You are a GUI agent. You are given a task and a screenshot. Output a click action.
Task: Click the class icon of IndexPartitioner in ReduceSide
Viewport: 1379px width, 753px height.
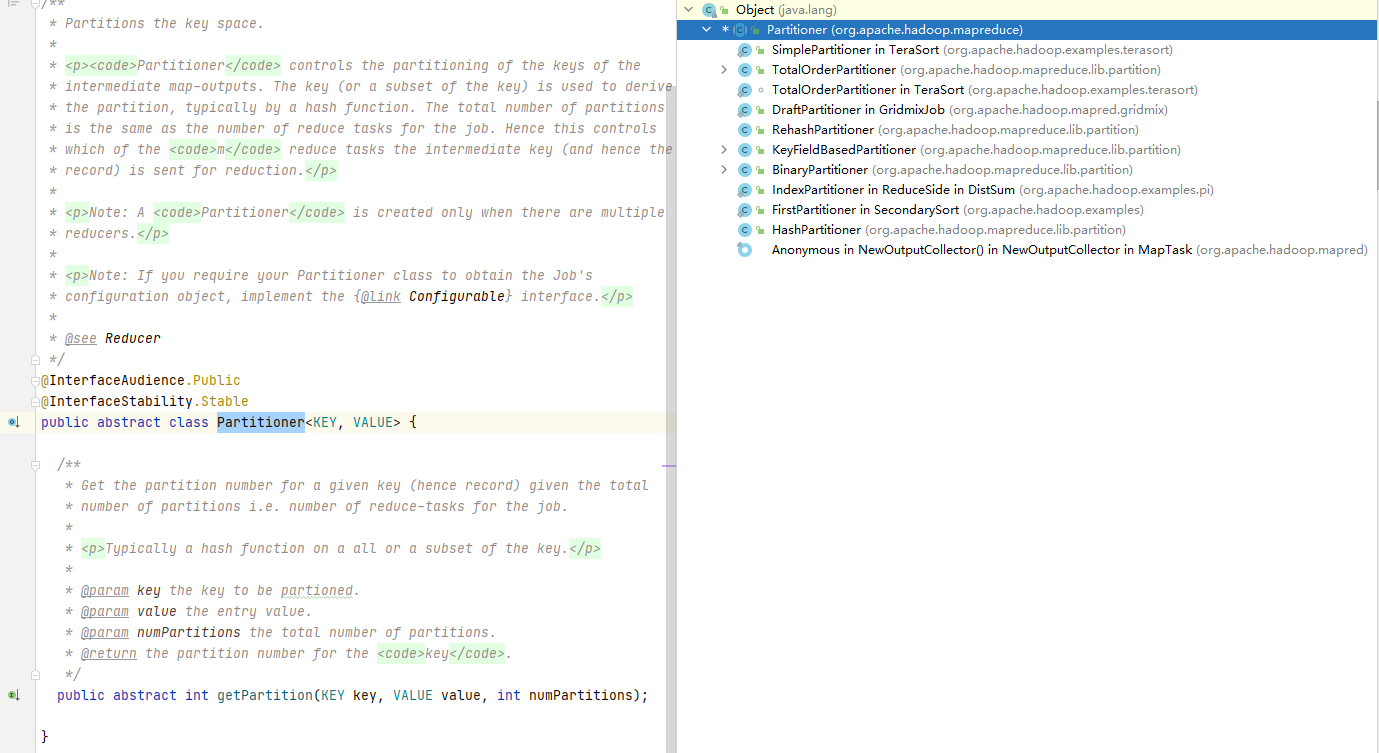point(744,190)
